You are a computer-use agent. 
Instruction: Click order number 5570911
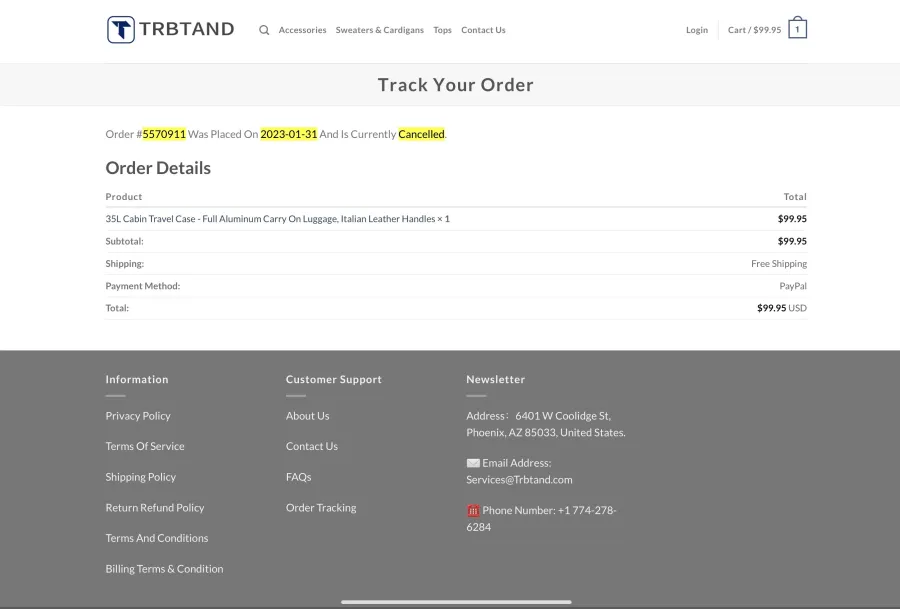[x=164, y=134]
